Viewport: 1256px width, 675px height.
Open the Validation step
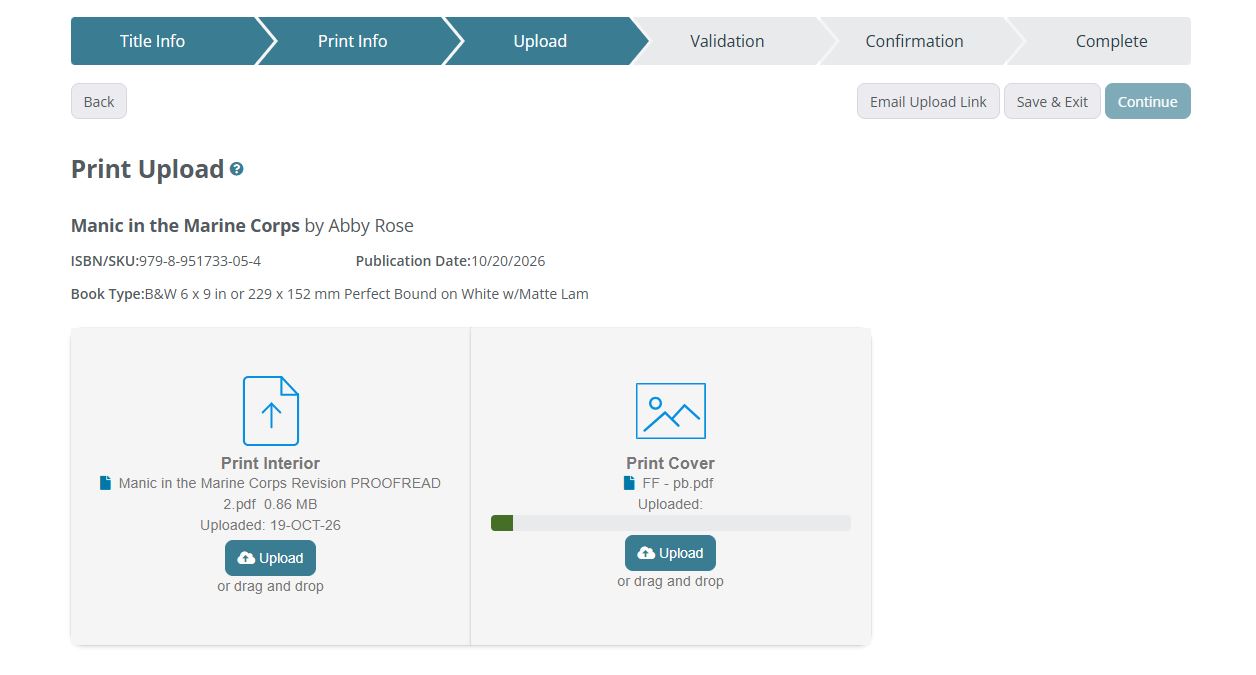pyautogui.click(x=727, y=41)
